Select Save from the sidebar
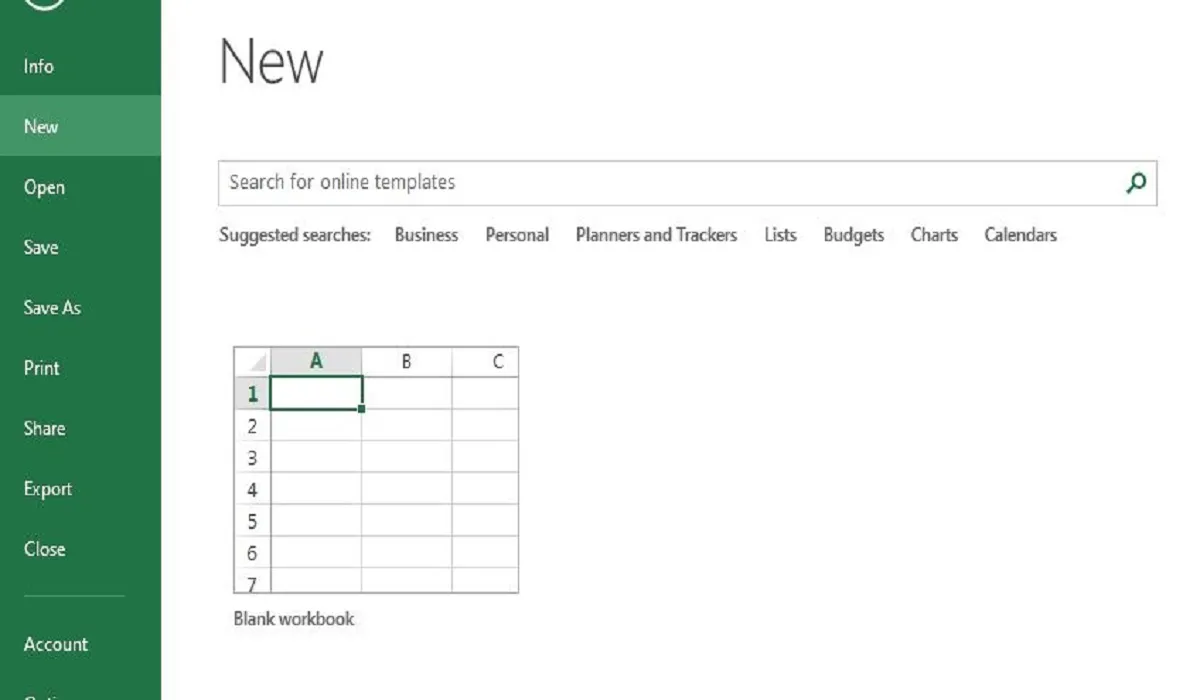1200x700 pixels. (x=40, y=247)
